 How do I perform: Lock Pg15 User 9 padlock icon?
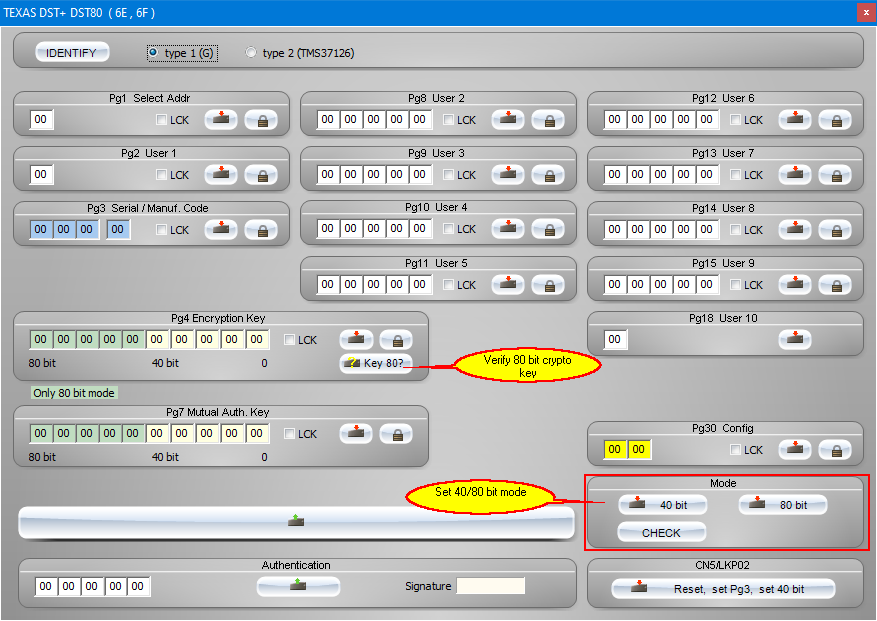coord(836,284)
